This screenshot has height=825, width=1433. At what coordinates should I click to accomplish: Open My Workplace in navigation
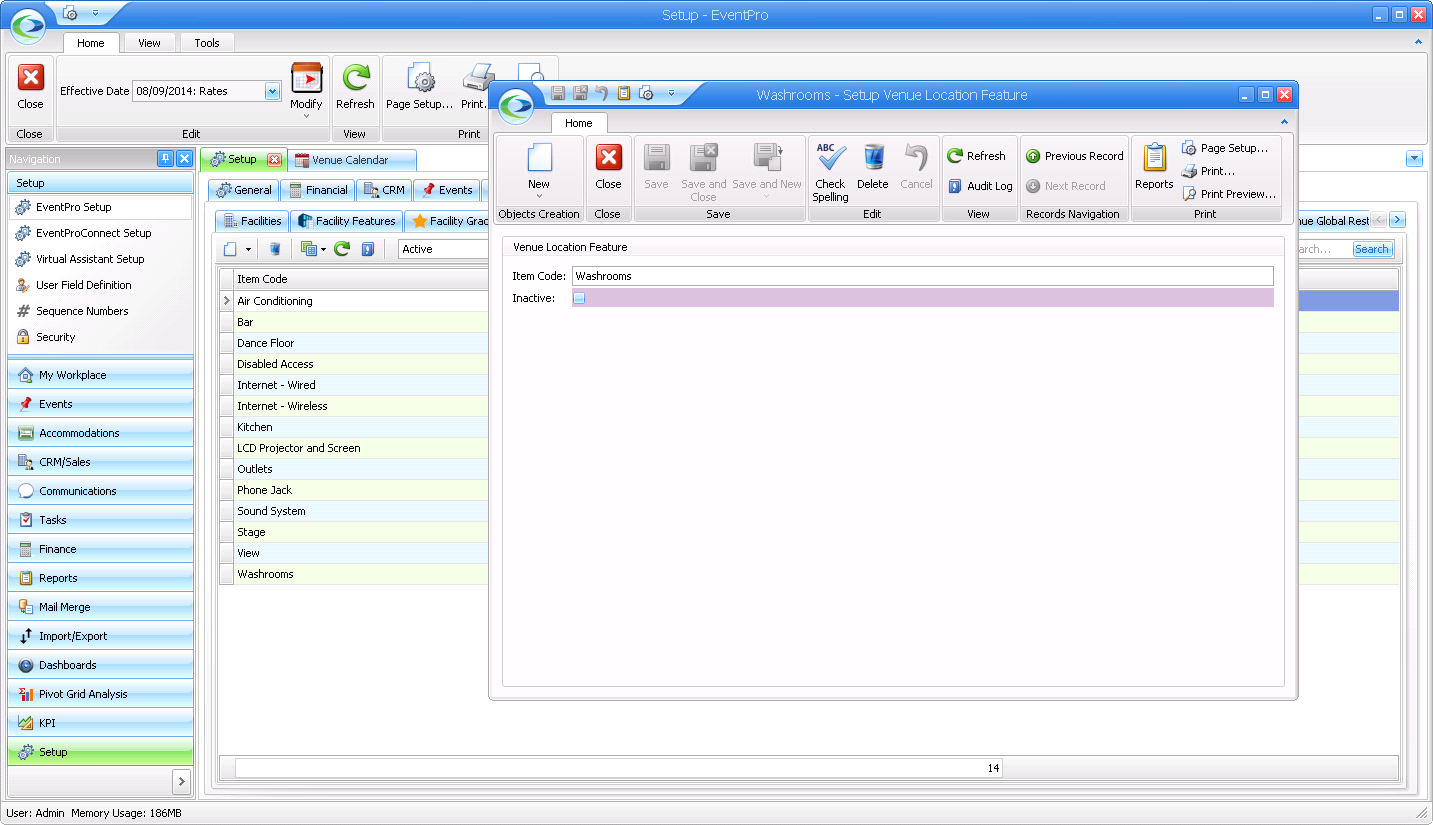(100, 375)
